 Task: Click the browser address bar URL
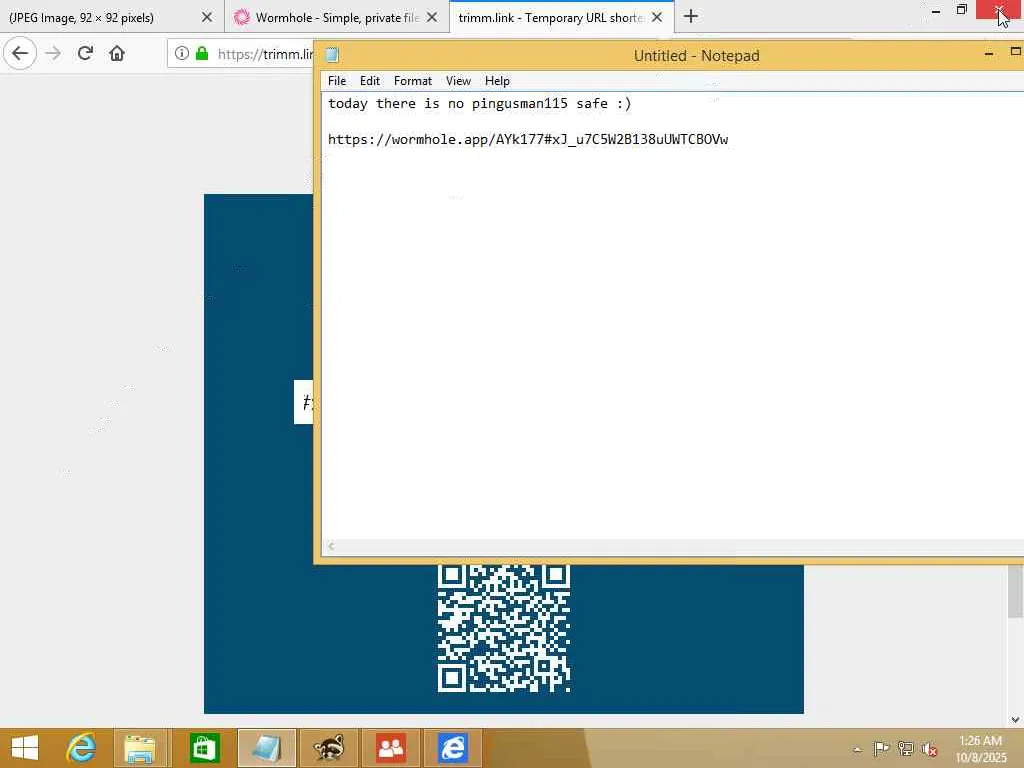coord(265,54)
